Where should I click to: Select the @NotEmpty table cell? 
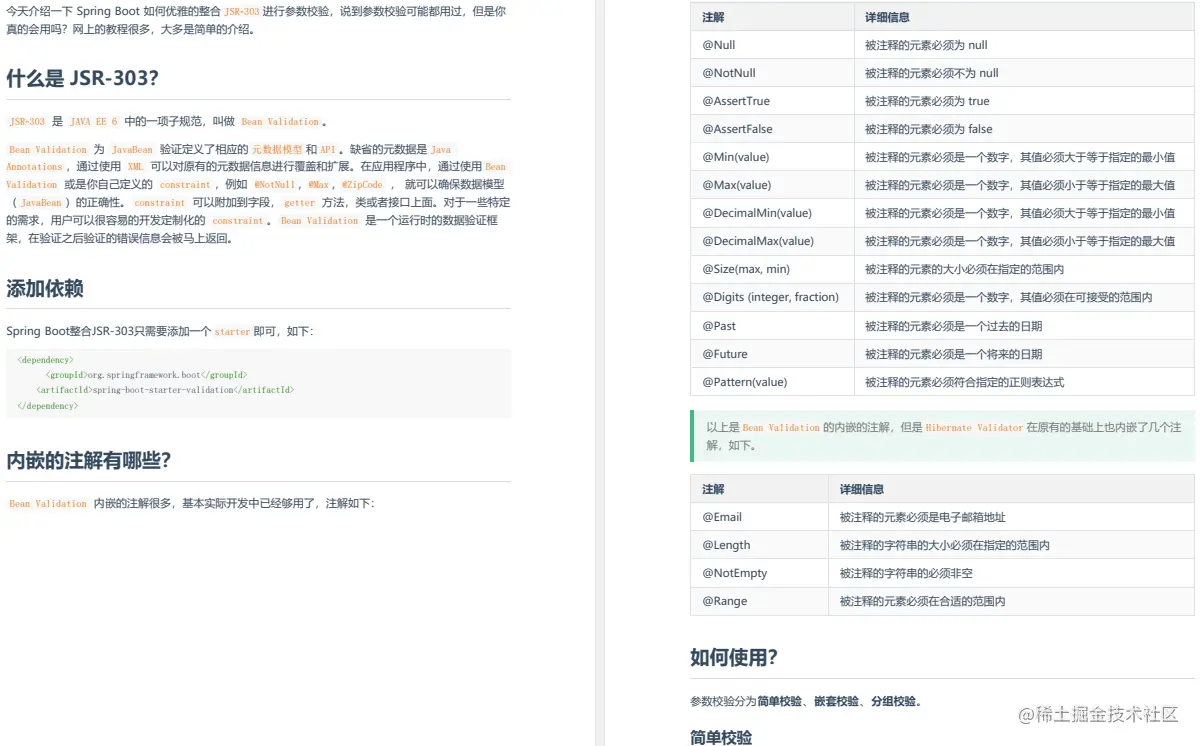[759, 573]
